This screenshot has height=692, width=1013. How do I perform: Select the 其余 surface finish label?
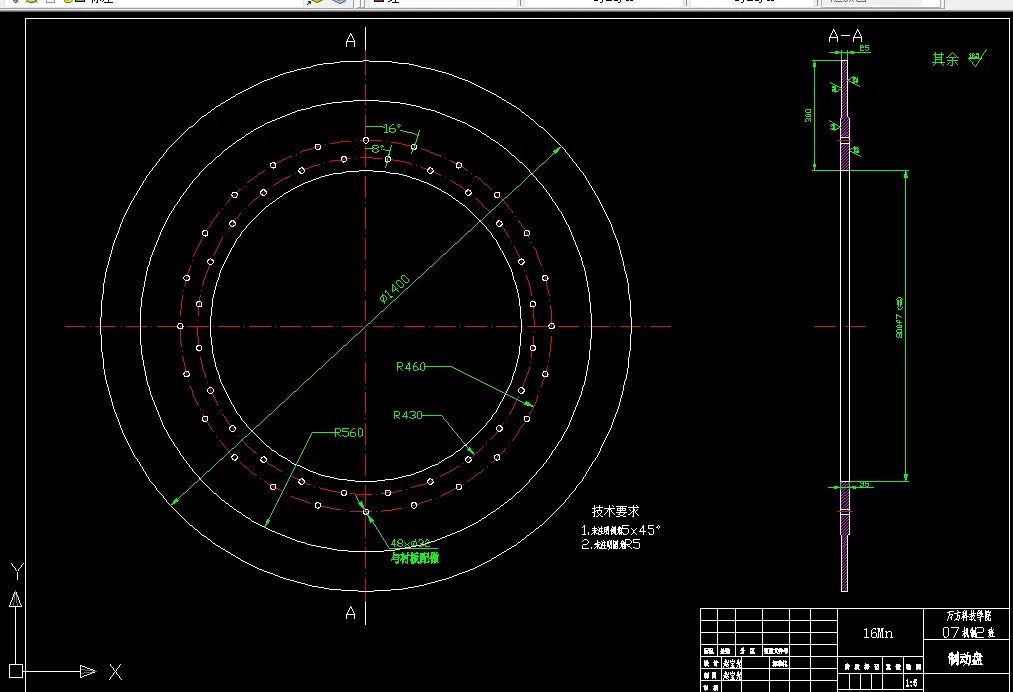[945, 59]
